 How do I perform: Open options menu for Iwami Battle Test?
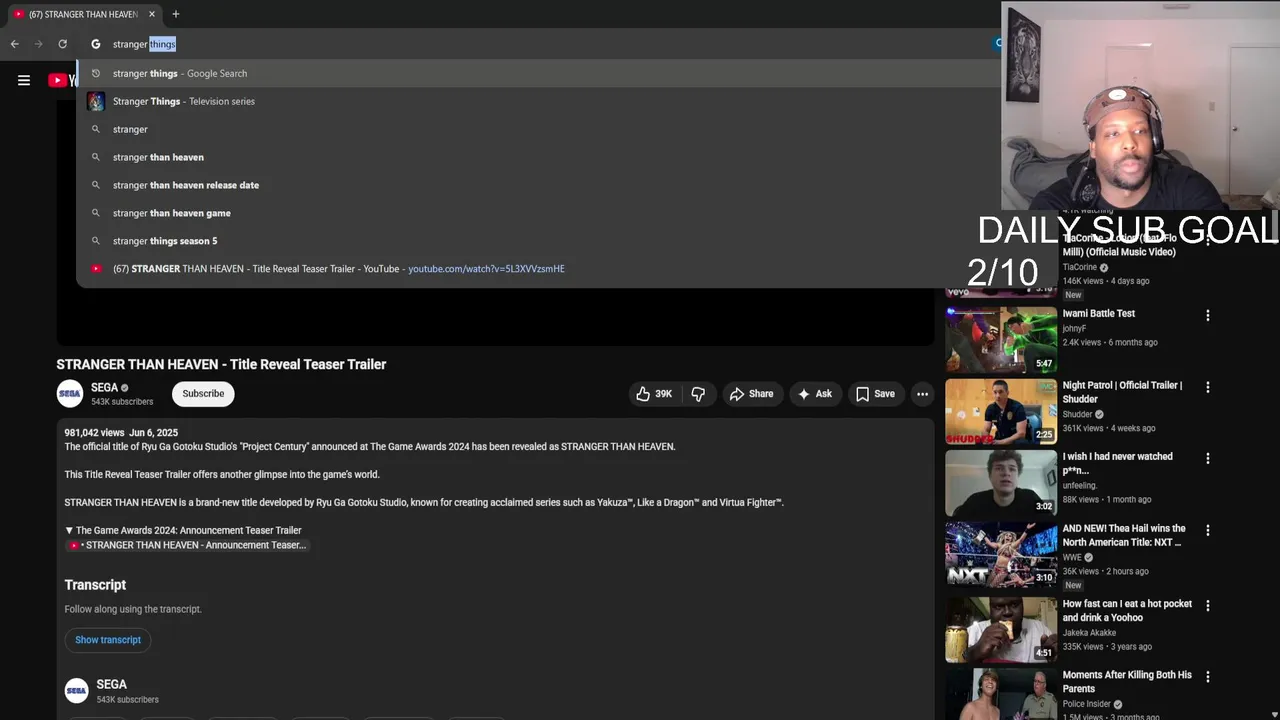point(1208,315)
